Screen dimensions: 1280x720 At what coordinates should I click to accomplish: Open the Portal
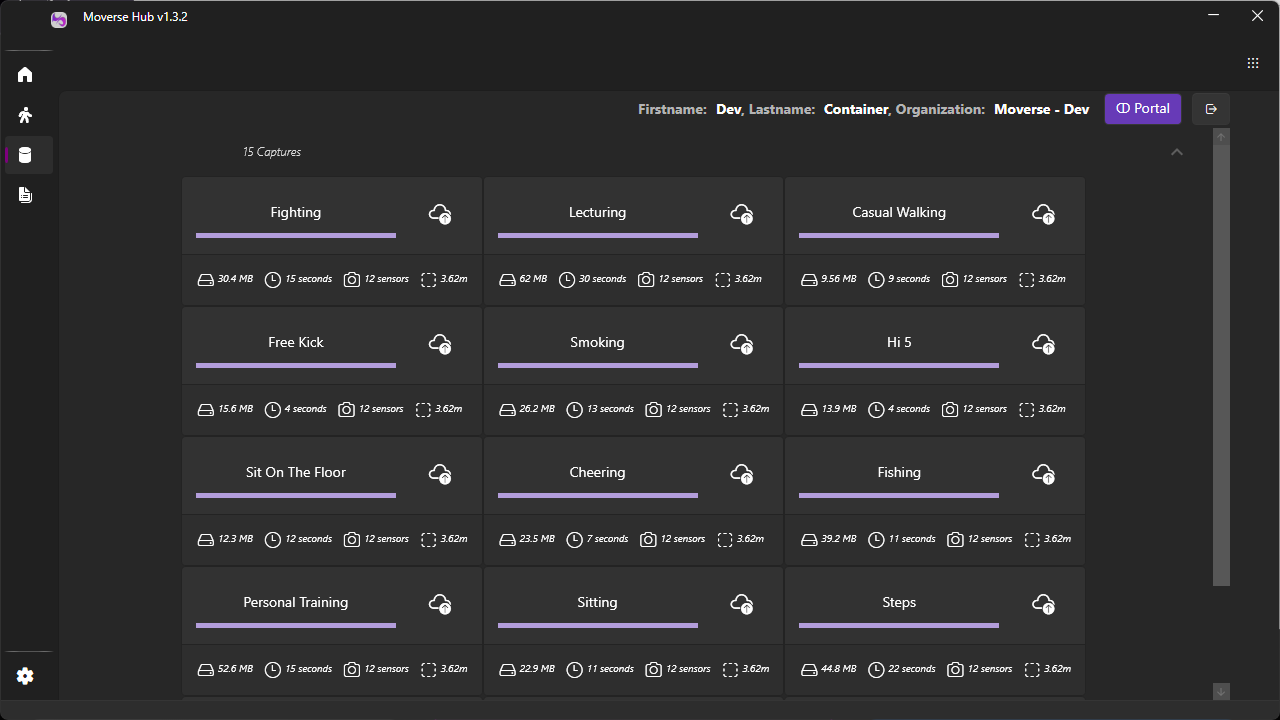[1143, 109]
